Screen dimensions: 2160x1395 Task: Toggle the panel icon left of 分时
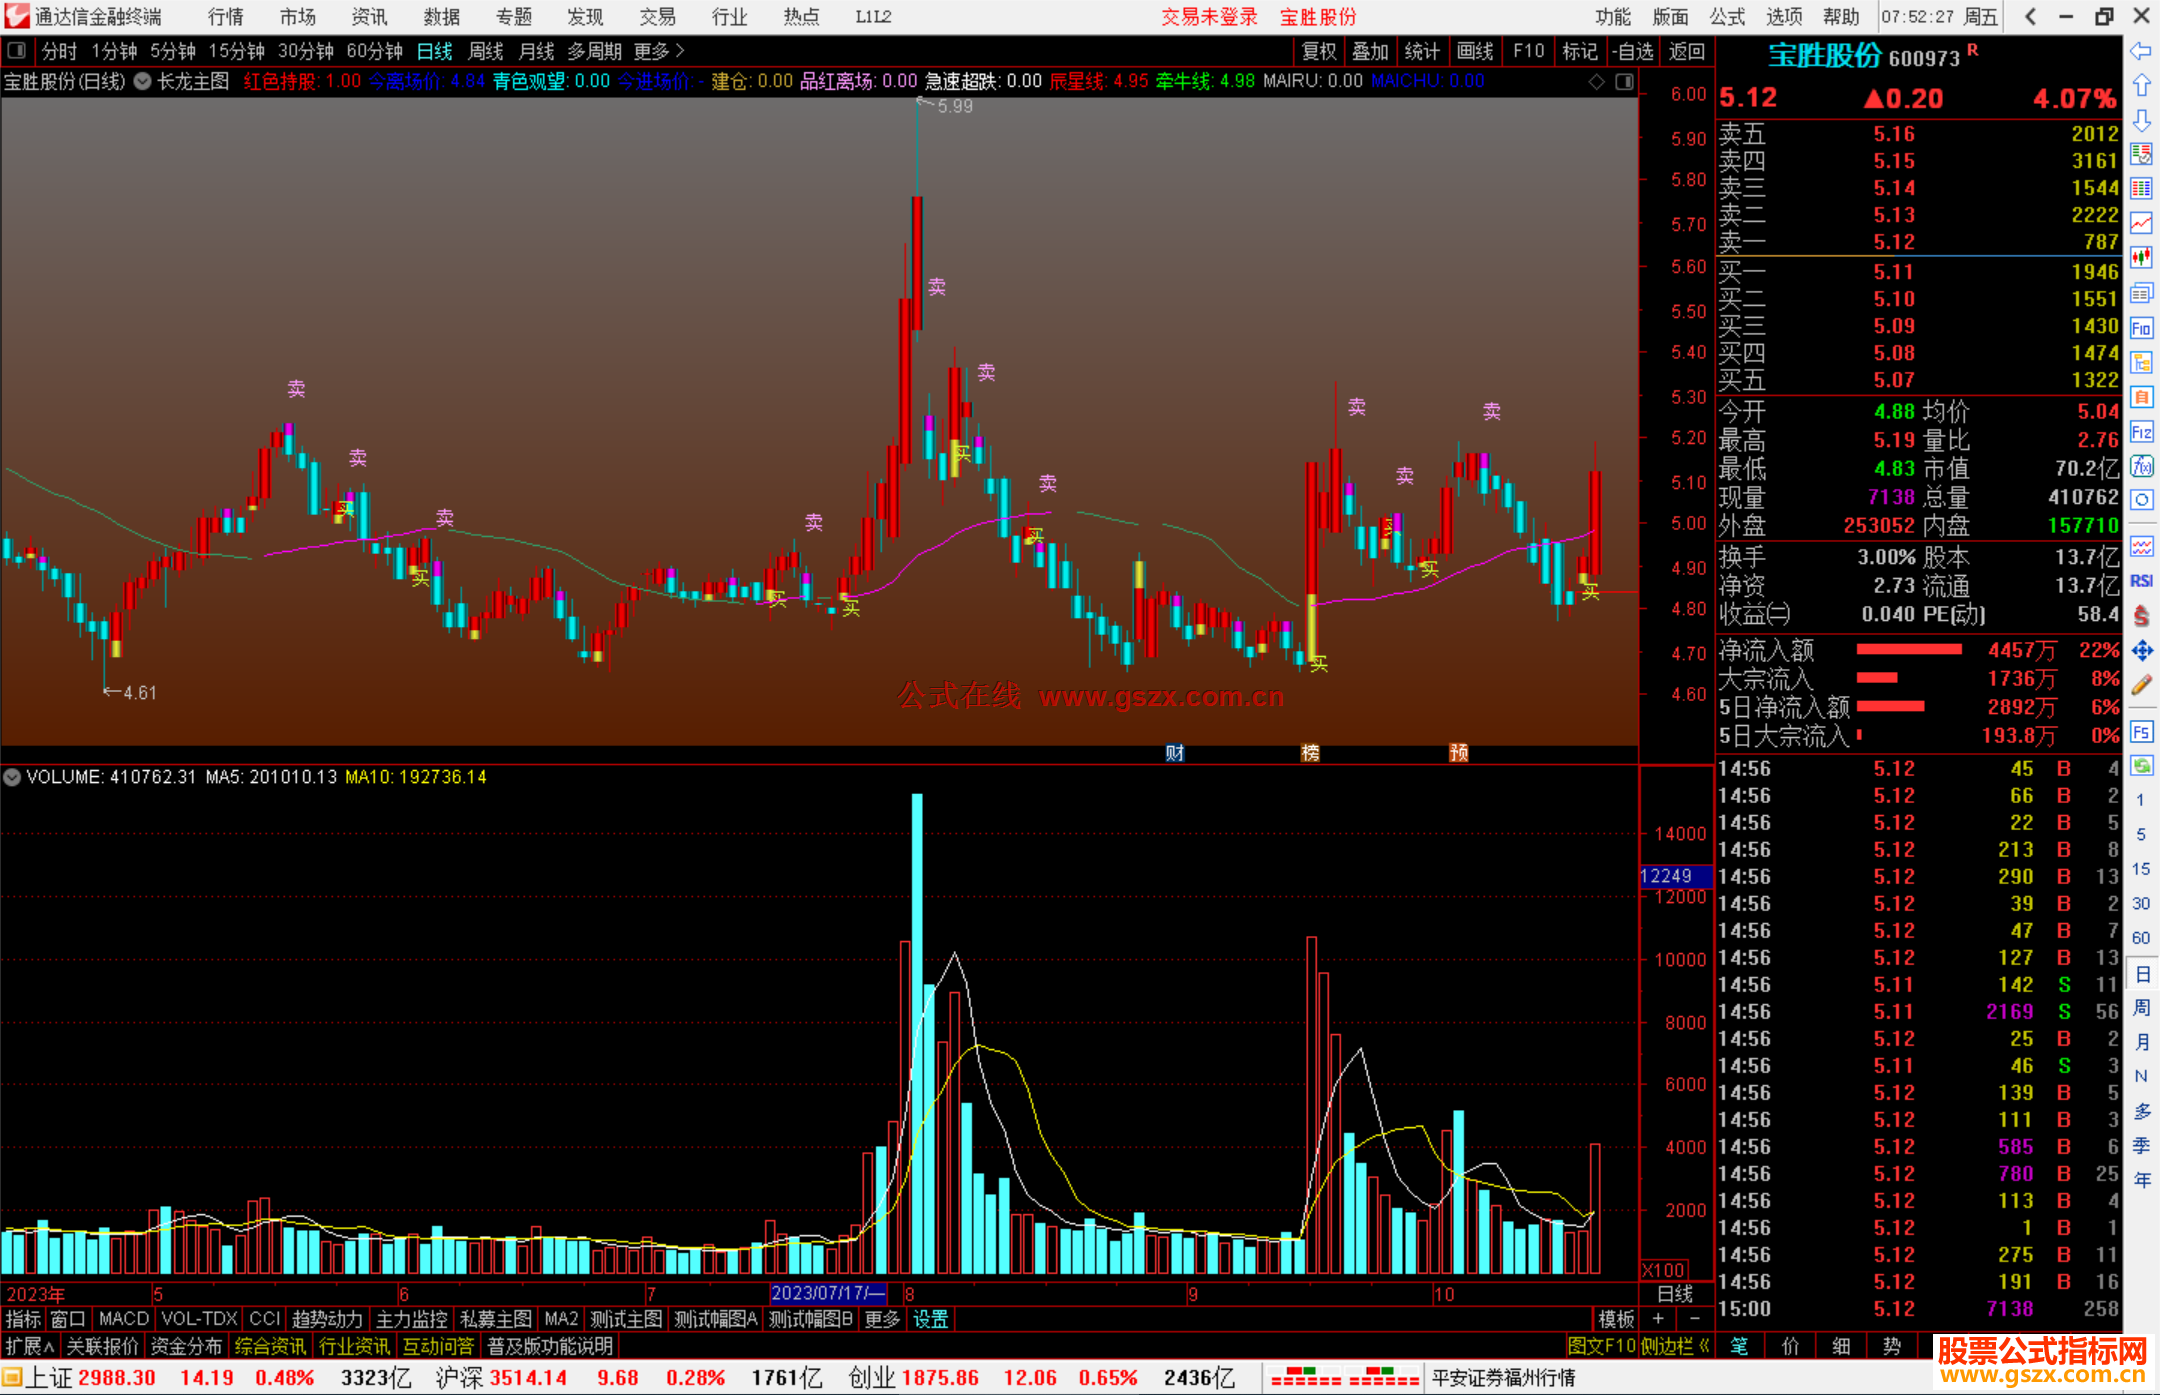click(x=17, y=51)
